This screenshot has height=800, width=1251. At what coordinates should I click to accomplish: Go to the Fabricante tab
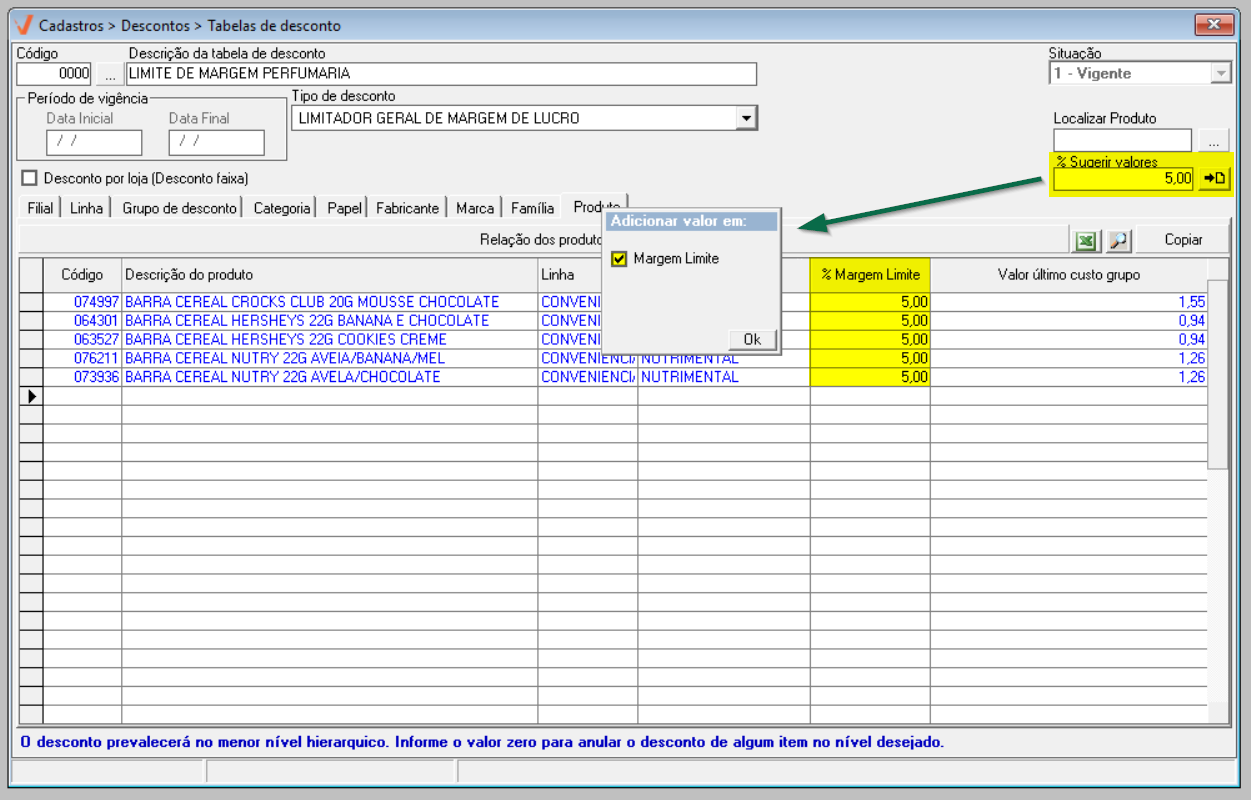coord(407,208)
